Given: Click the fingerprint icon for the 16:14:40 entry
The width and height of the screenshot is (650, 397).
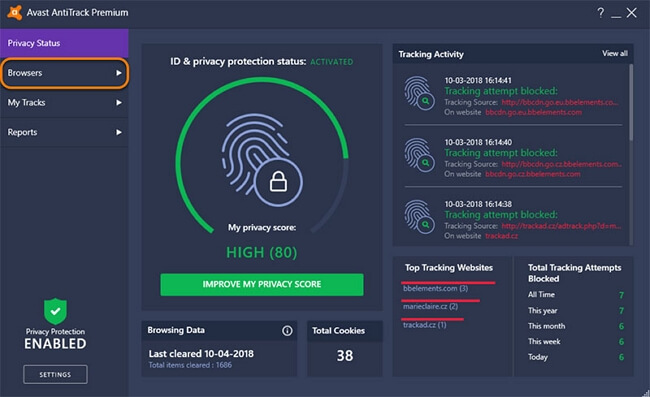Looking at the screenshot, I should pos(419,155).
